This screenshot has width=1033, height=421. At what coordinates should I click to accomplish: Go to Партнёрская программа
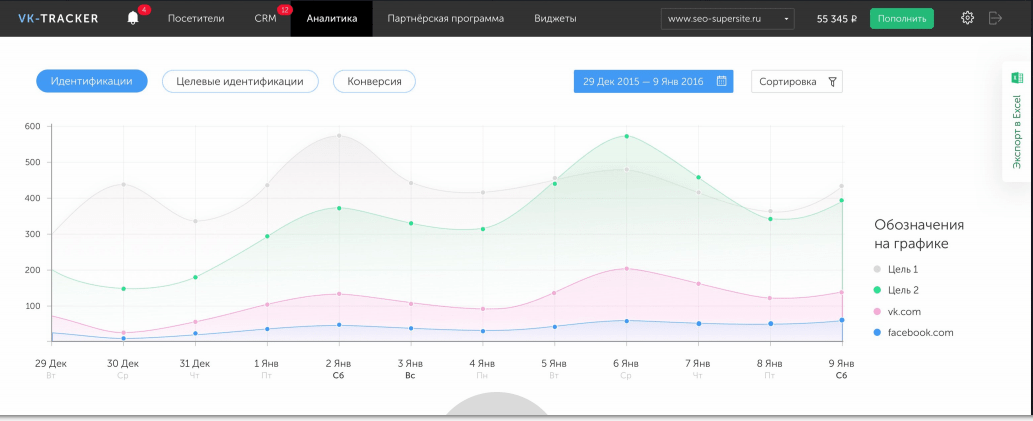445,18
